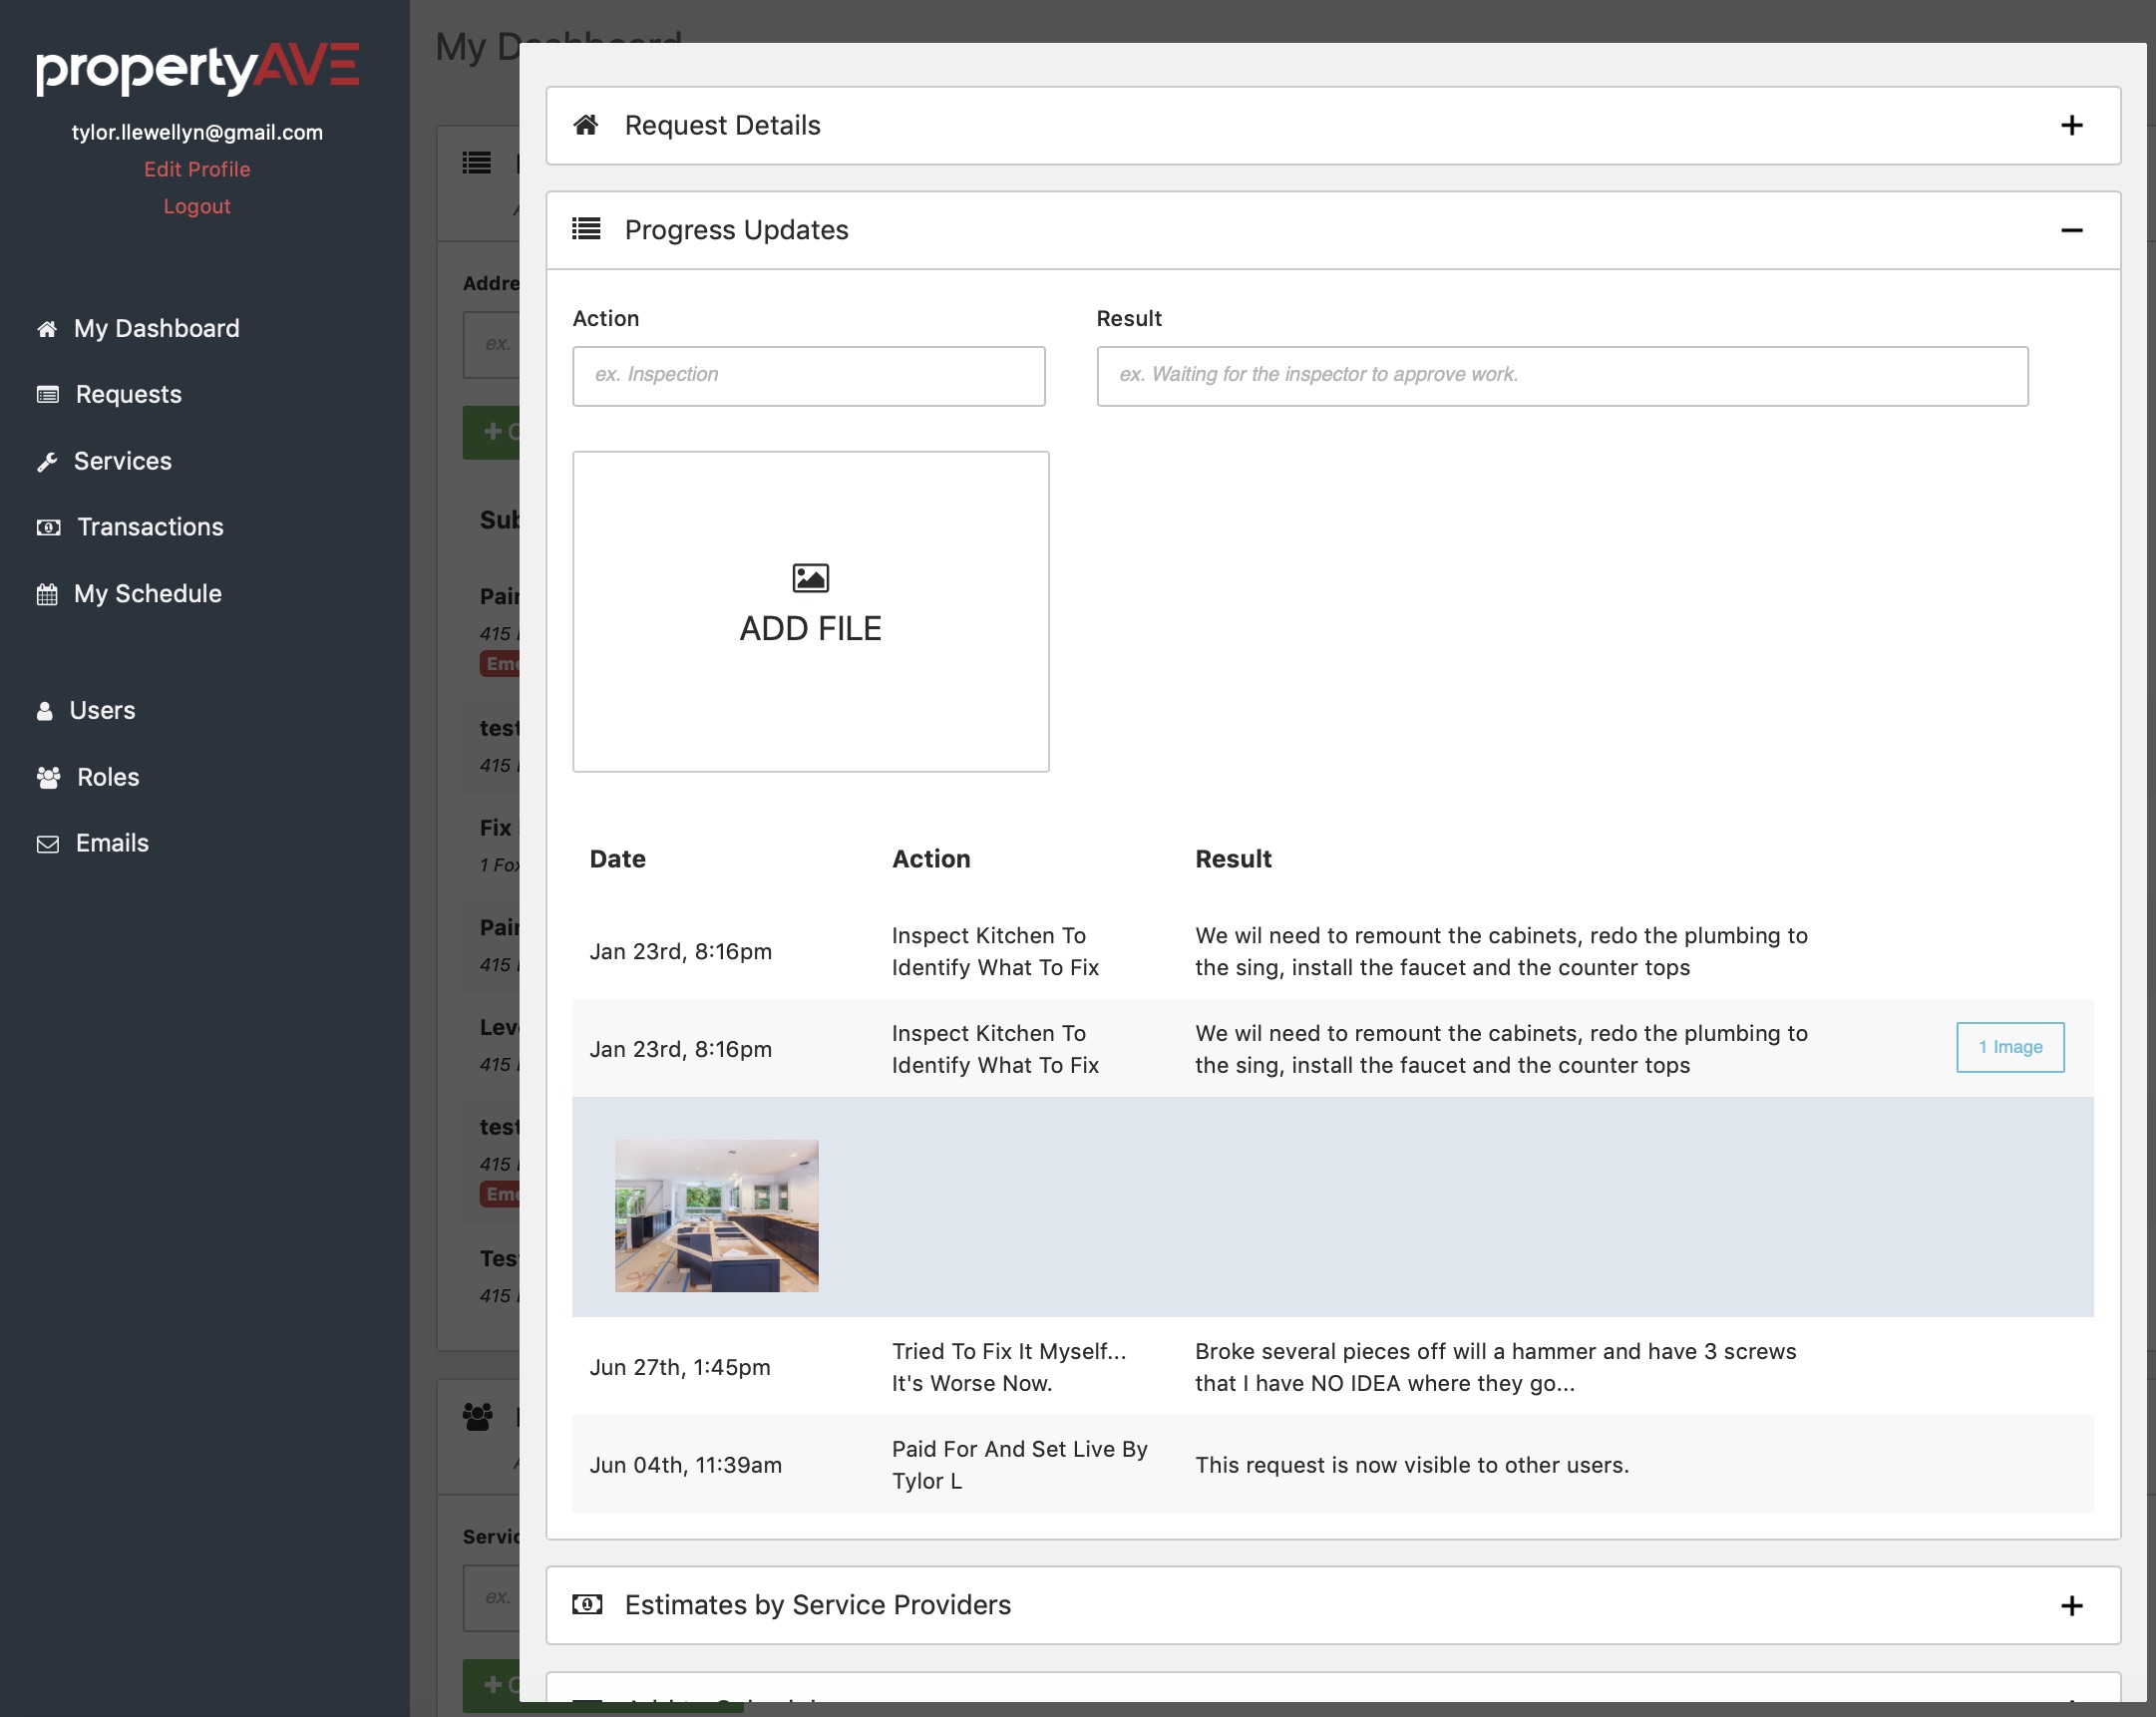
Task: Expand Request Details with the plus button
Action: (2071, 125)
